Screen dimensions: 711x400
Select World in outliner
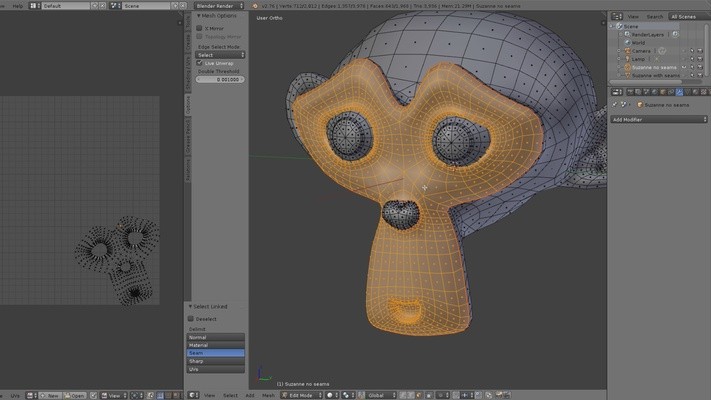[638, 43]
